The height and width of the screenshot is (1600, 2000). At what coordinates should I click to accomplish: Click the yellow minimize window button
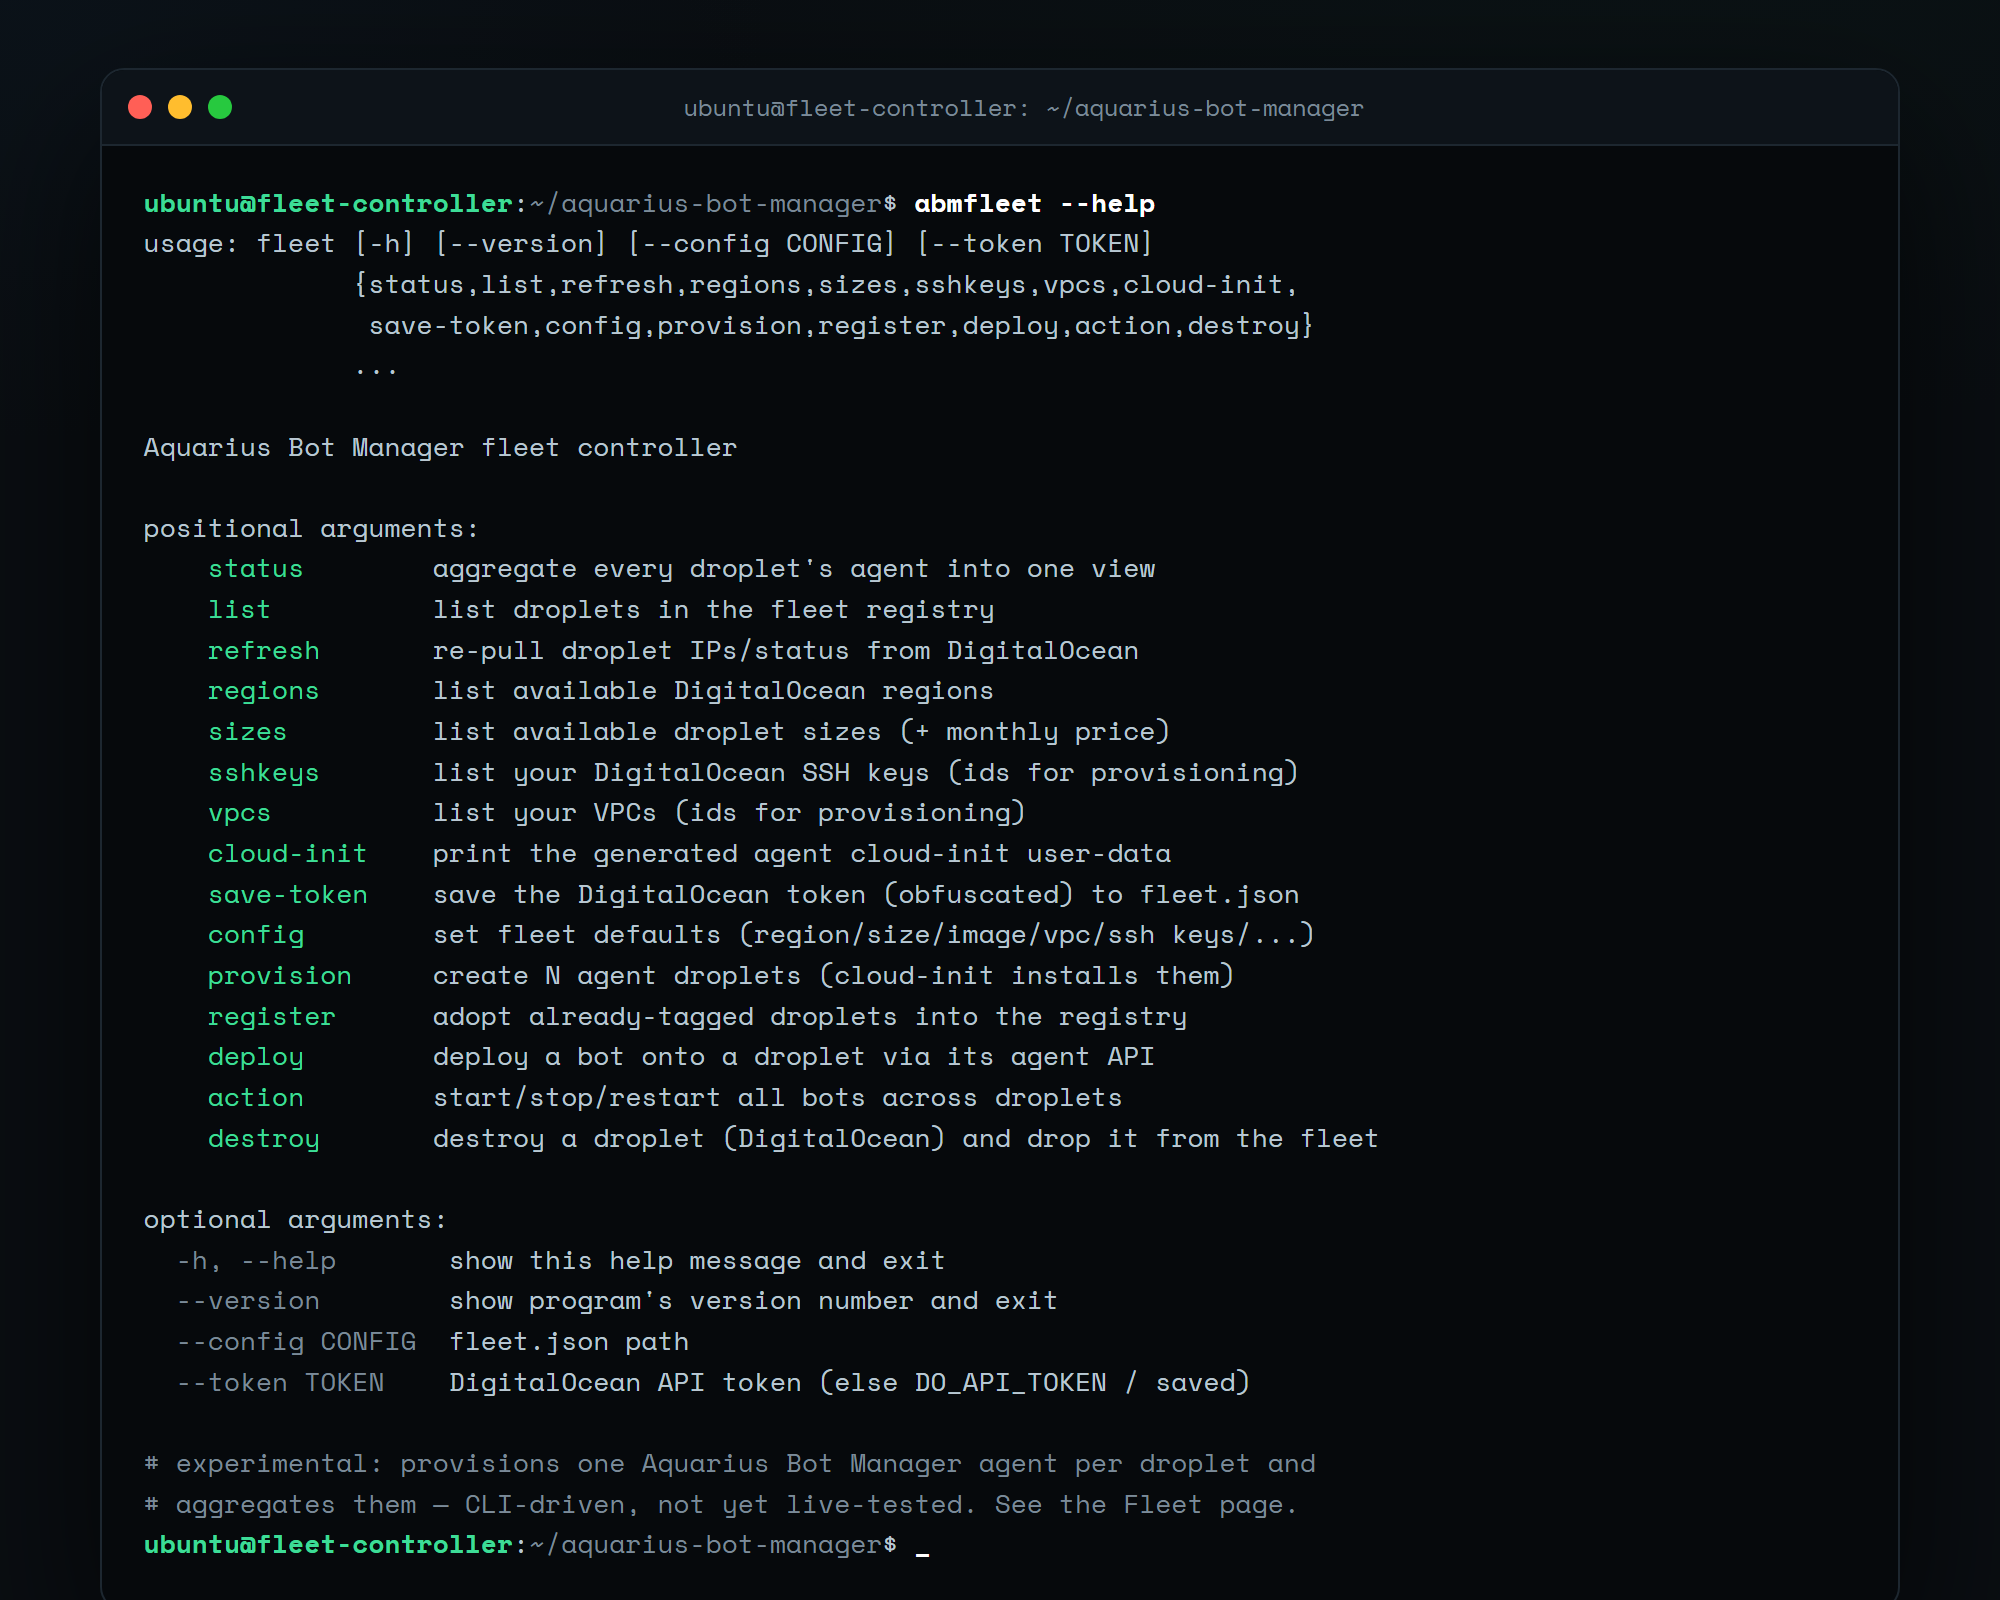(x=180, y=107)
